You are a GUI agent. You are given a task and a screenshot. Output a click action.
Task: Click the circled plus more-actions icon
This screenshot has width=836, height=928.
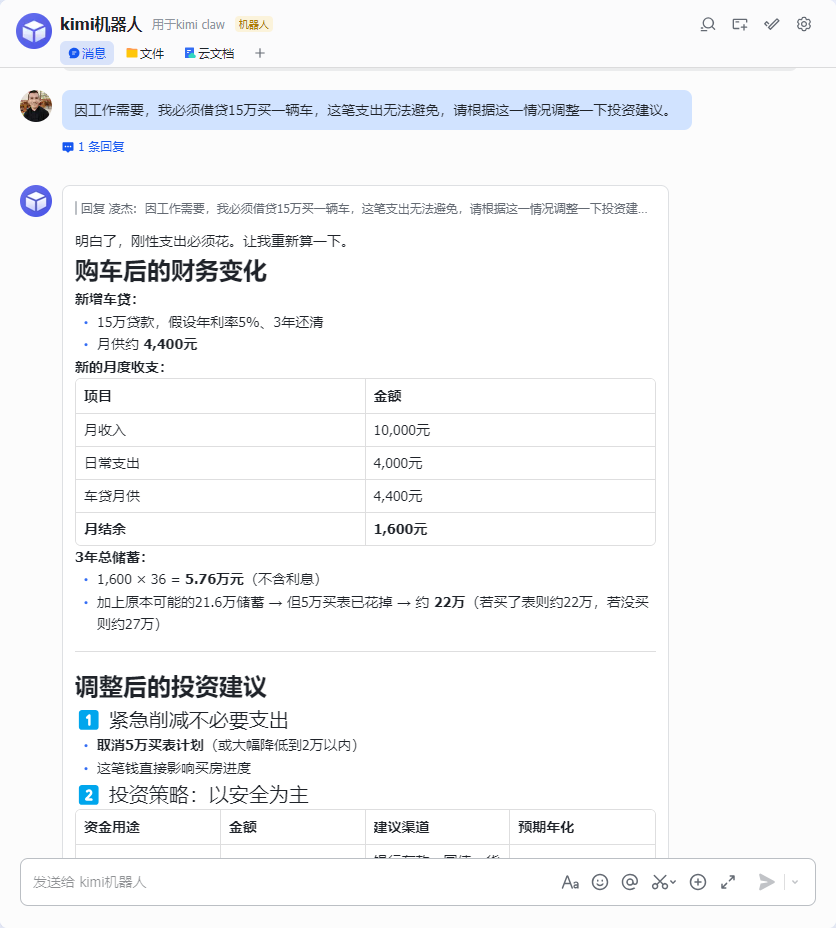click(698, 882)
